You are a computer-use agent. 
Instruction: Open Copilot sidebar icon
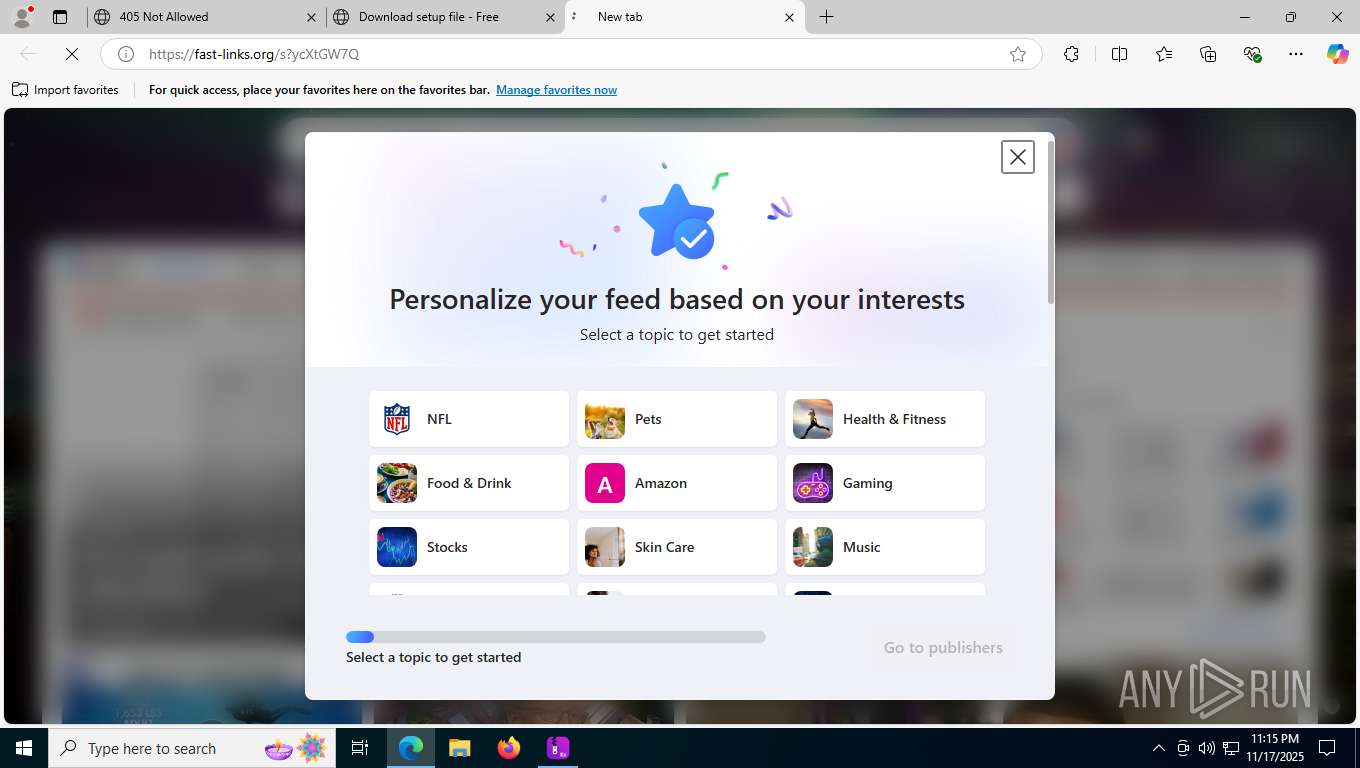1337,54
